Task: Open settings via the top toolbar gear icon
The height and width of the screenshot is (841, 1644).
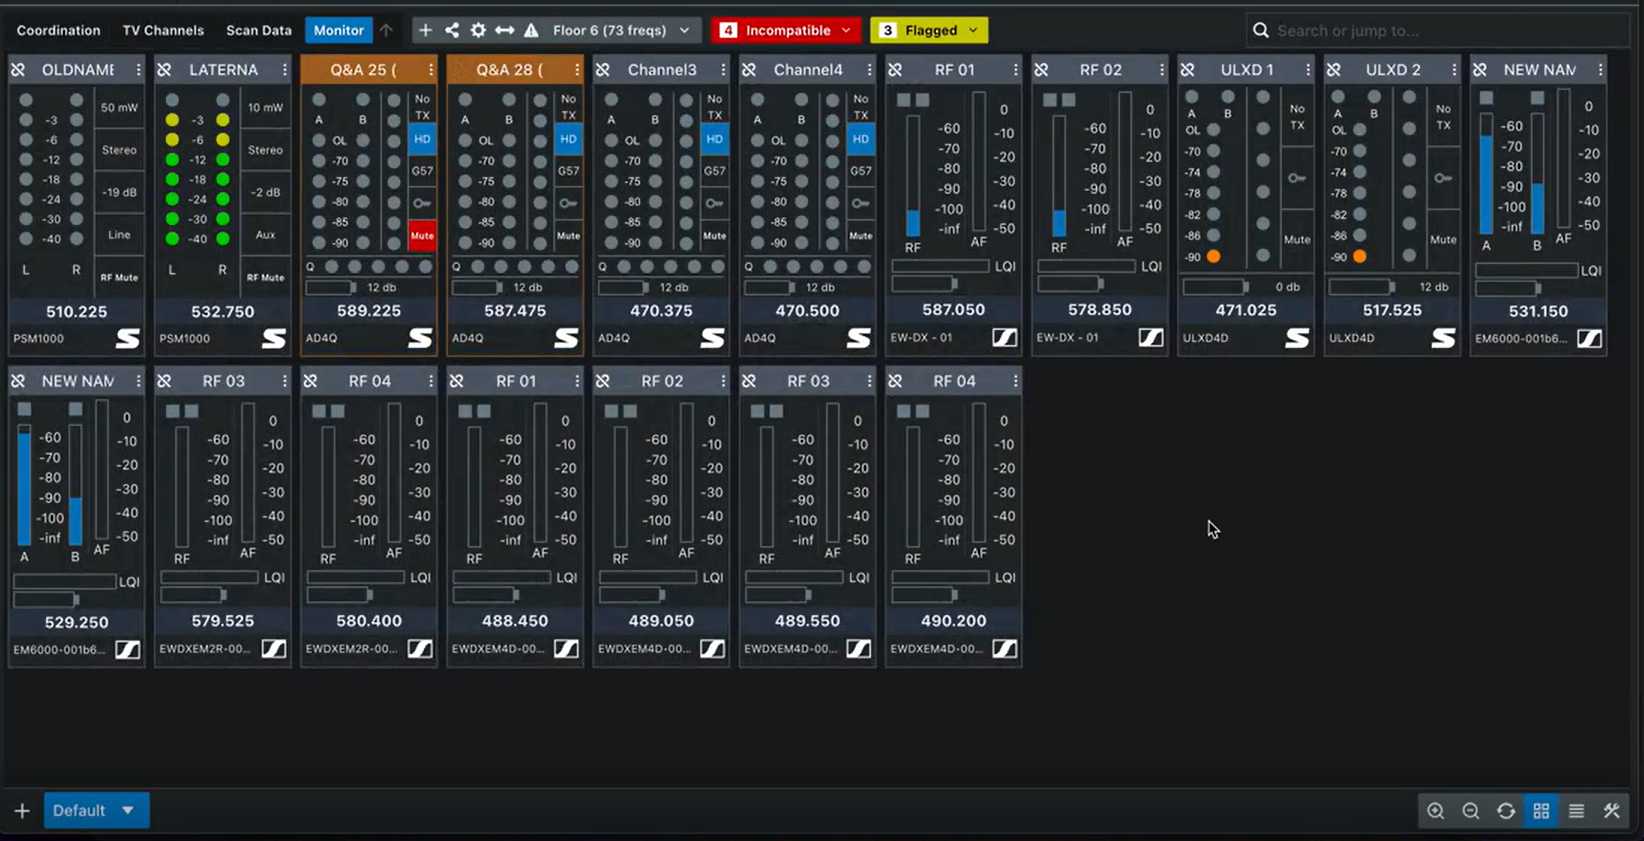Action: point(478,30)
